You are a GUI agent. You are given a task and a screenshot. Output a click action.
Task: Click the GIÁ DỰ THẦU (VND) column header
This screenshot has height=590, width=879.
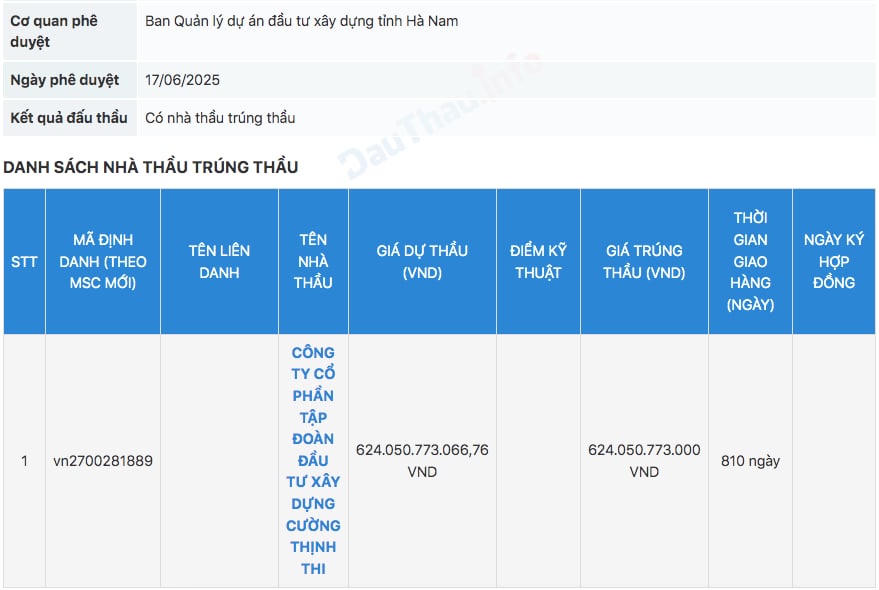point(422,261)
